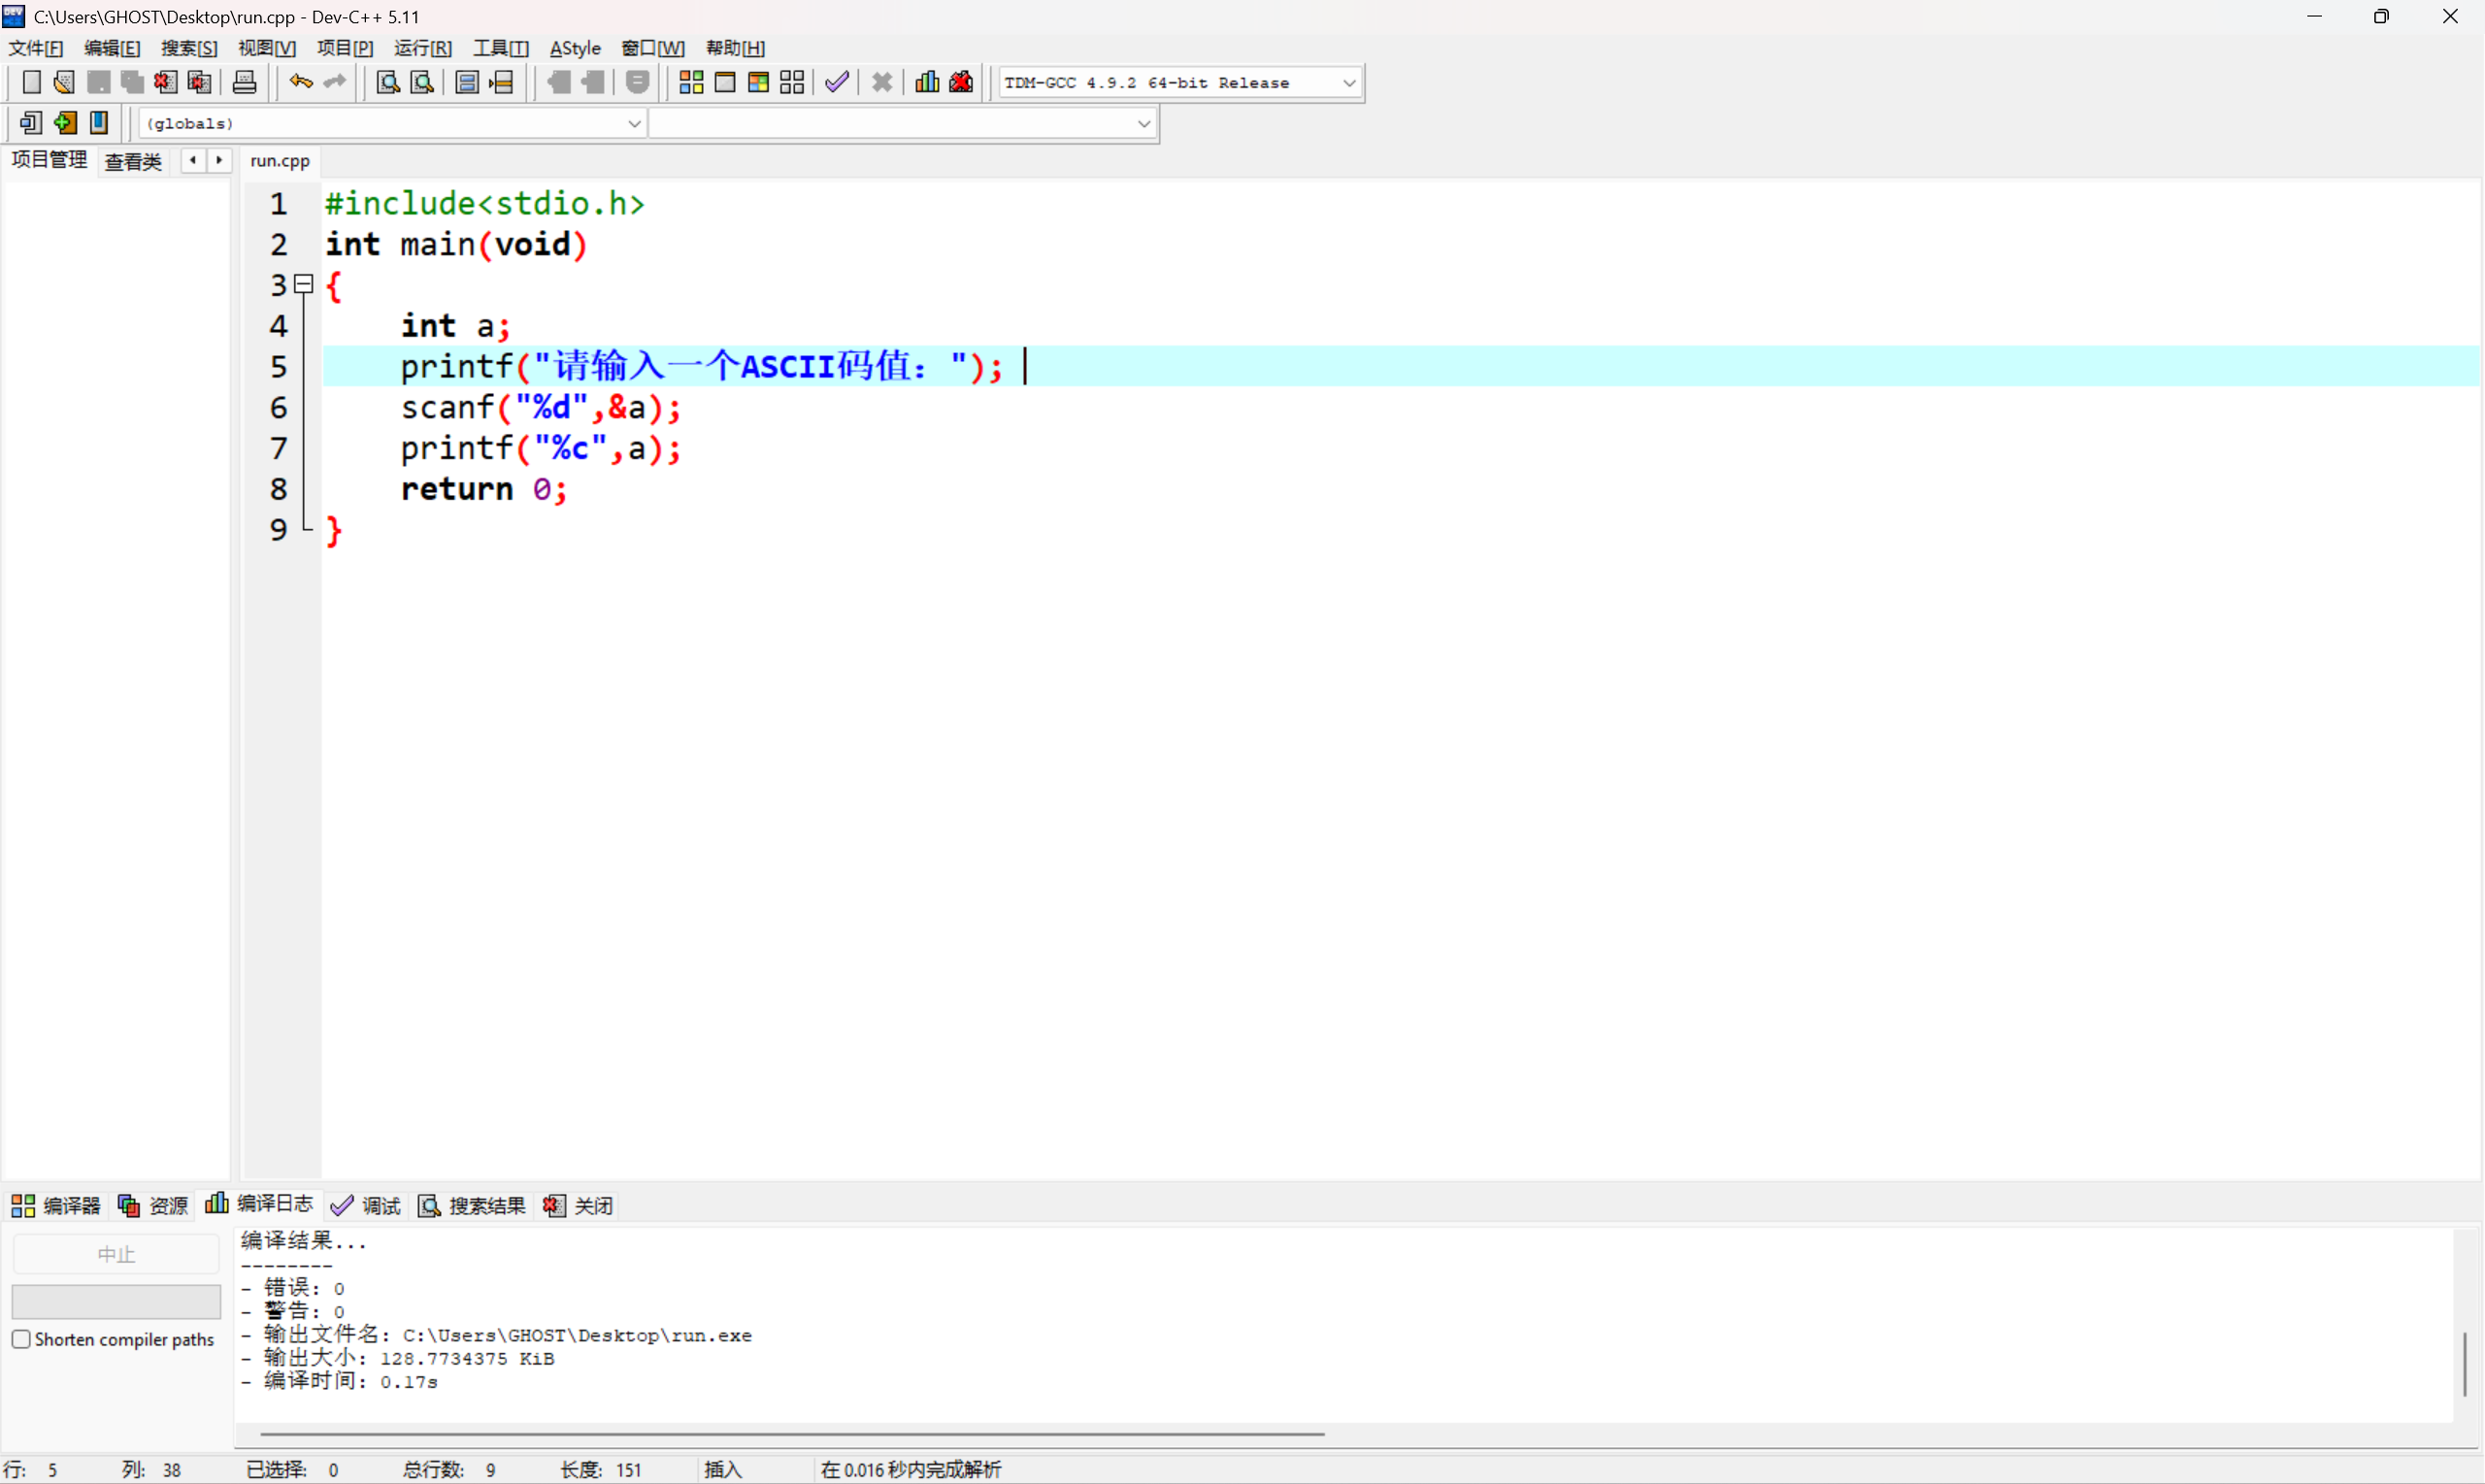Click the profile analysis bar chart icon
Image resolution: width=2485 pixels, height=1484 pixels.
click(927, 82)
